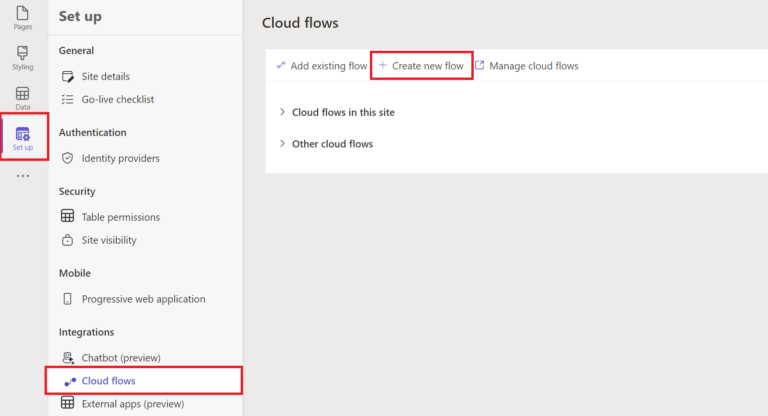The width and height of the screenshot is (768, 416).
Task: Click the Site details icon
Action: click(x=68, y=76)
